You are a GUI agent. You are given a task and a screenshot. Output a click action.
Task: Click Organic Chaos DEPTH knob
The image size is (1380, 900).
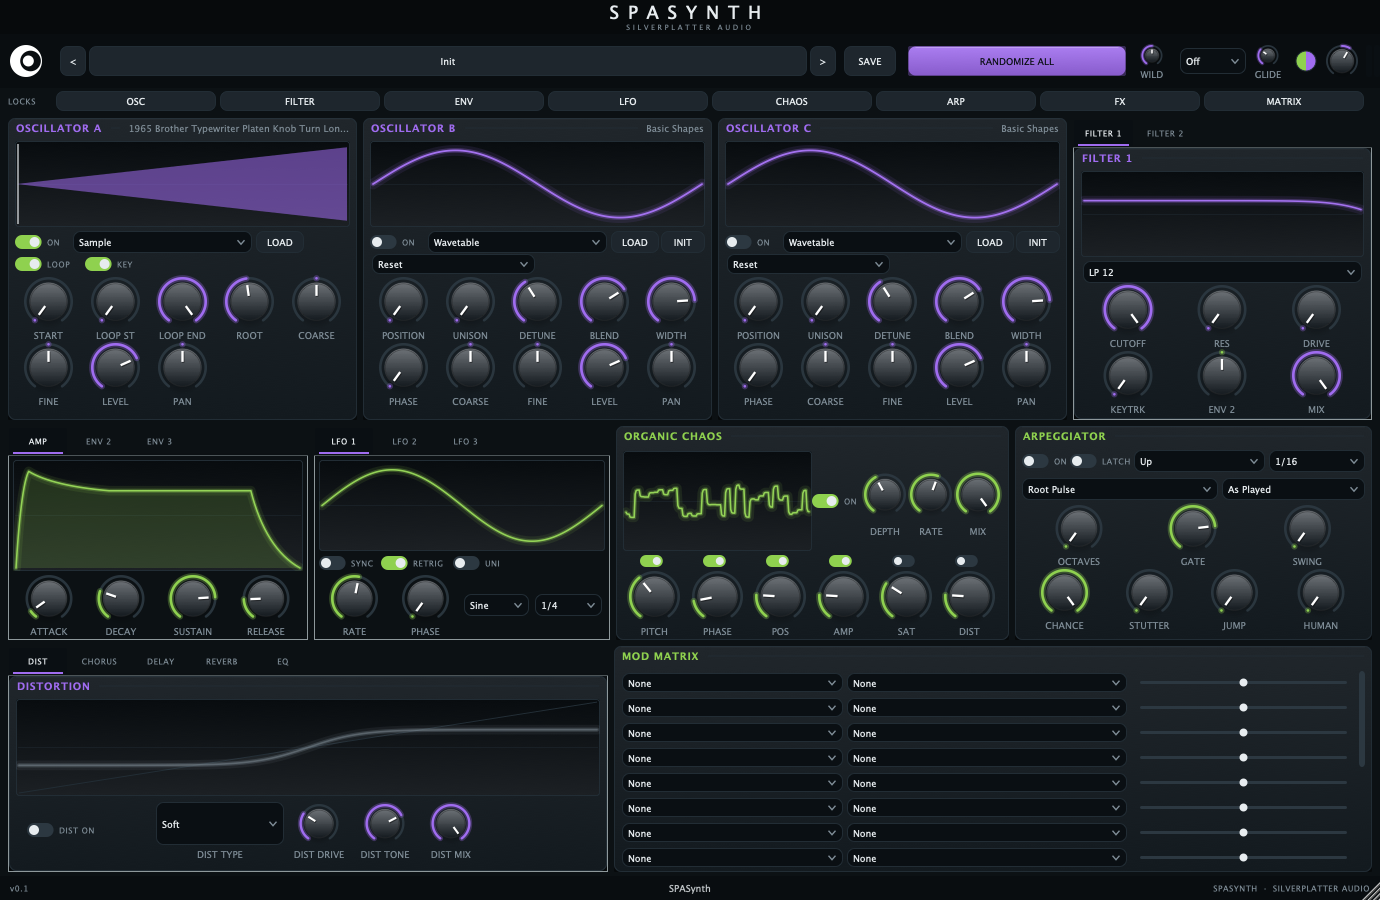point(884,494)
